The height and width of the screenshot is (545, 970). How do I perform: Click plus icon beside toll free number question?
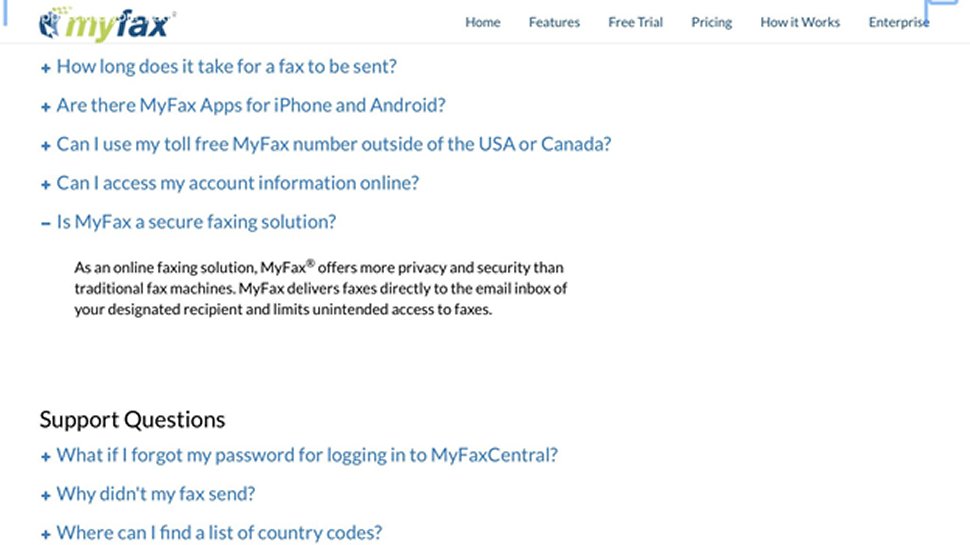click(x=46, y=146)
